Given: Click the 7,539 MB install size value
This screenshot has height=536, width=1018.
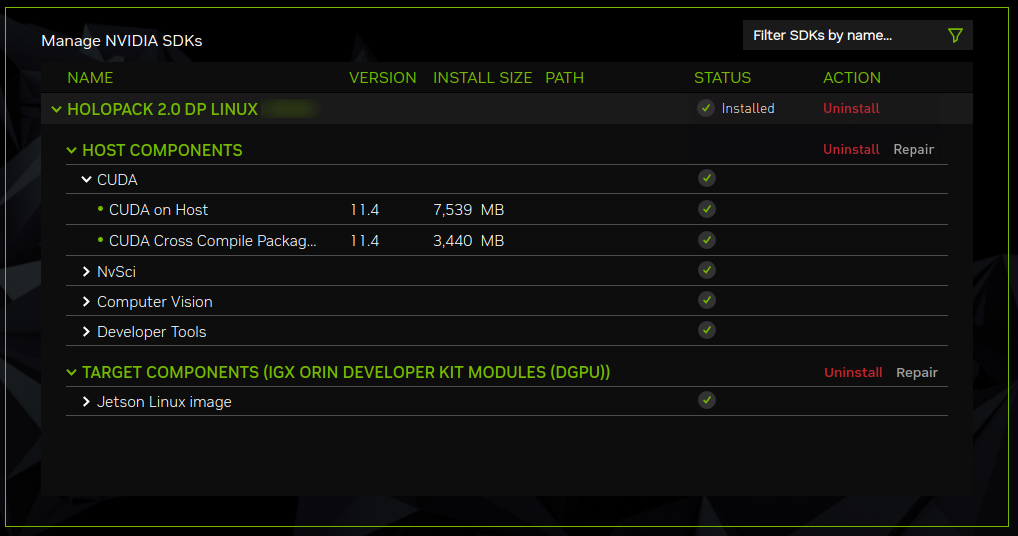Looking at the screenshot, I should coord(468,210).
